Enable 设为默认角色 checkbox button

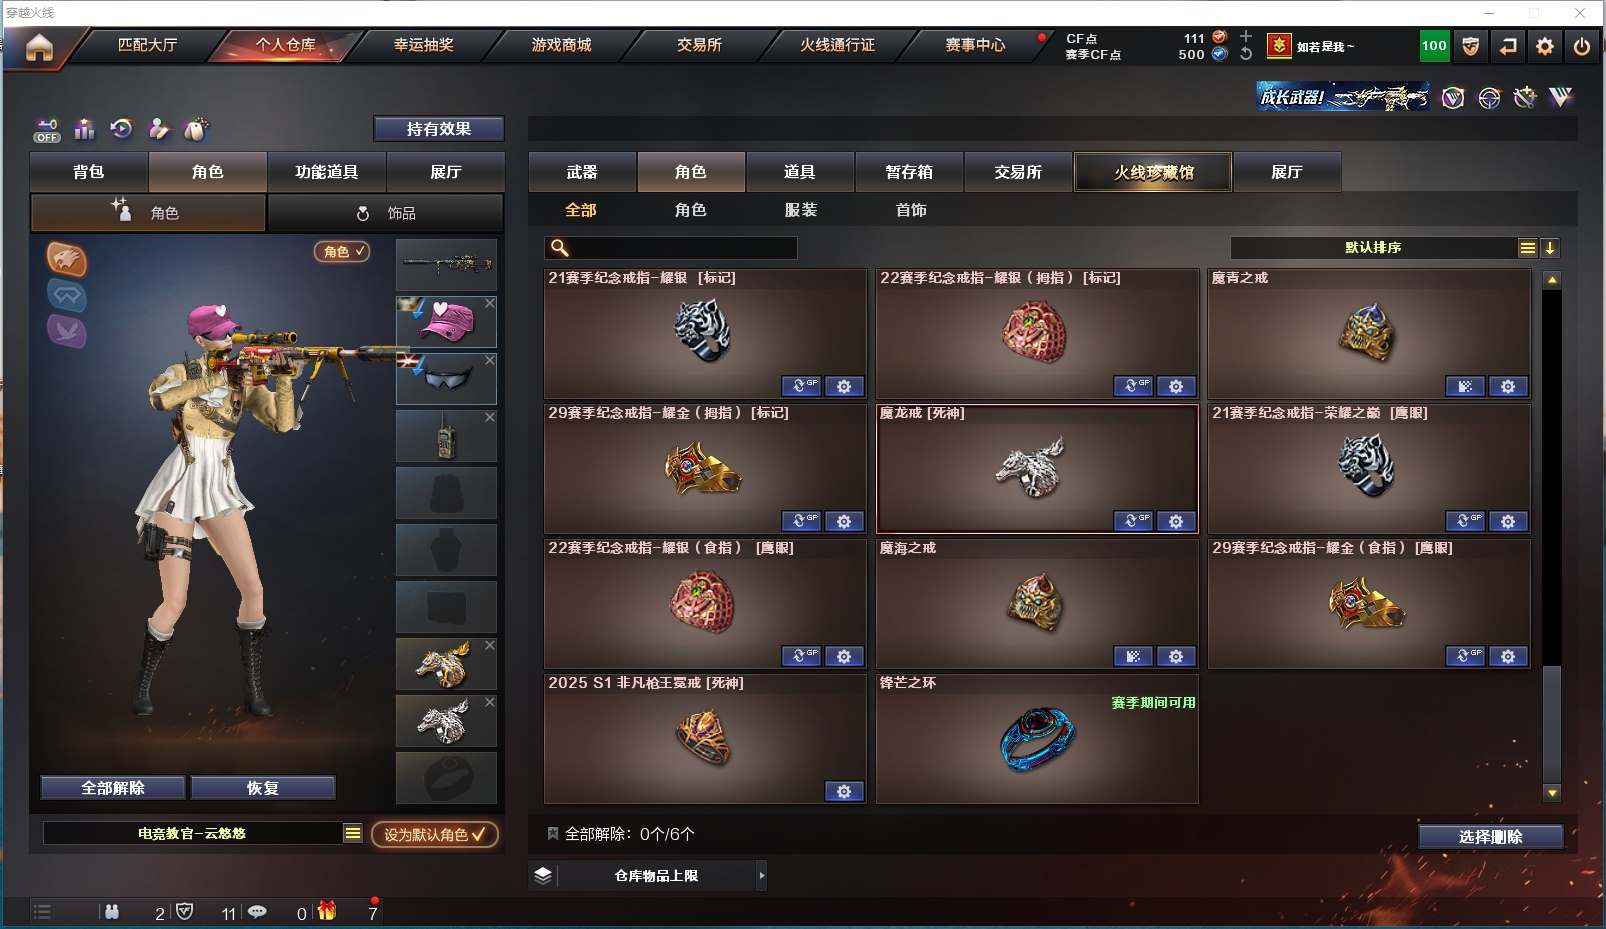coord(435,834)
